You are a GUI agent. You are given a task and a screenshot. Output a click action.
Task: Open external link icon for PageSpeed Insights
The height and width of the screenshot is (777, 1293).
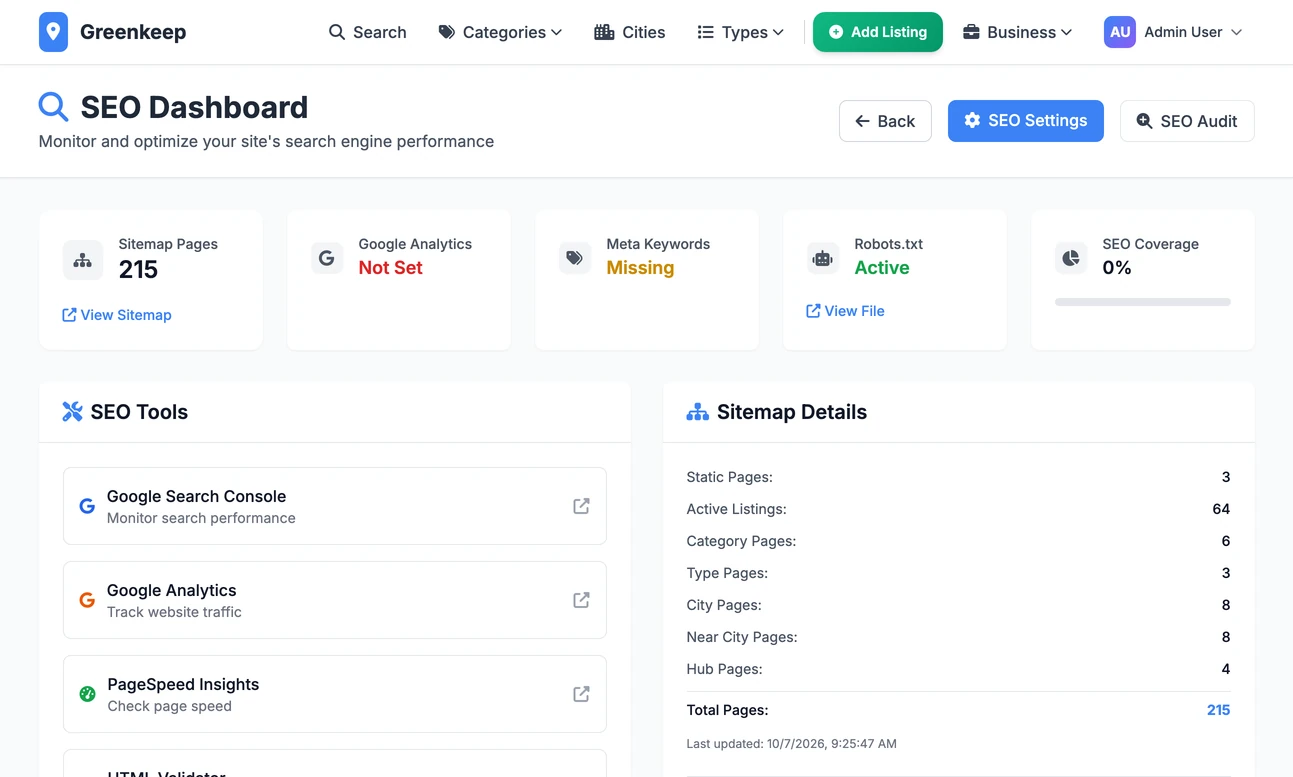pyautogui.click(x=581, y=694)
